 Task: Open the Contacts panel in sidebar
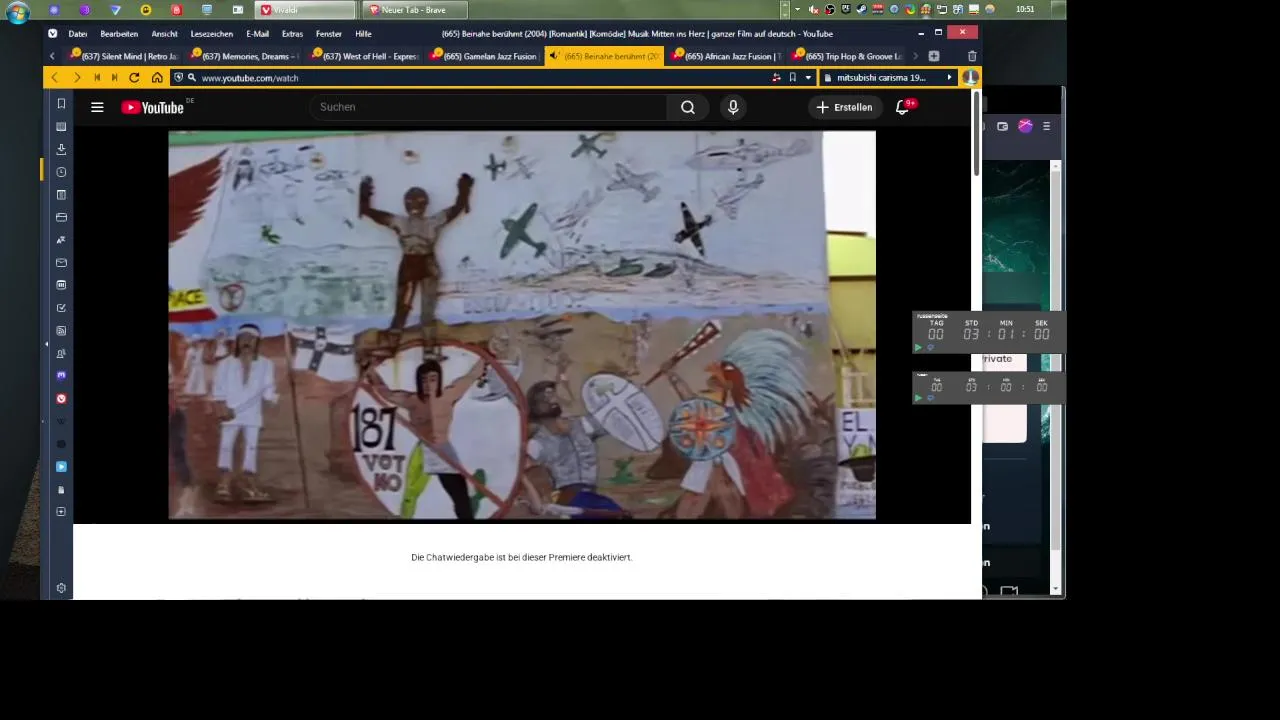61,353
